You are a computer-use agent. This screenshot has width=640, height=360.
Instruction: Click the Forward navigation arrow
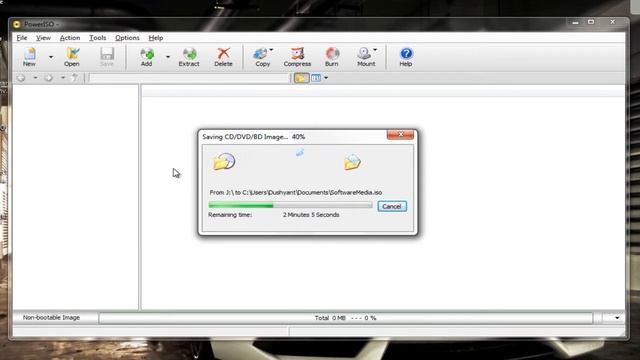tap(49, 78)
